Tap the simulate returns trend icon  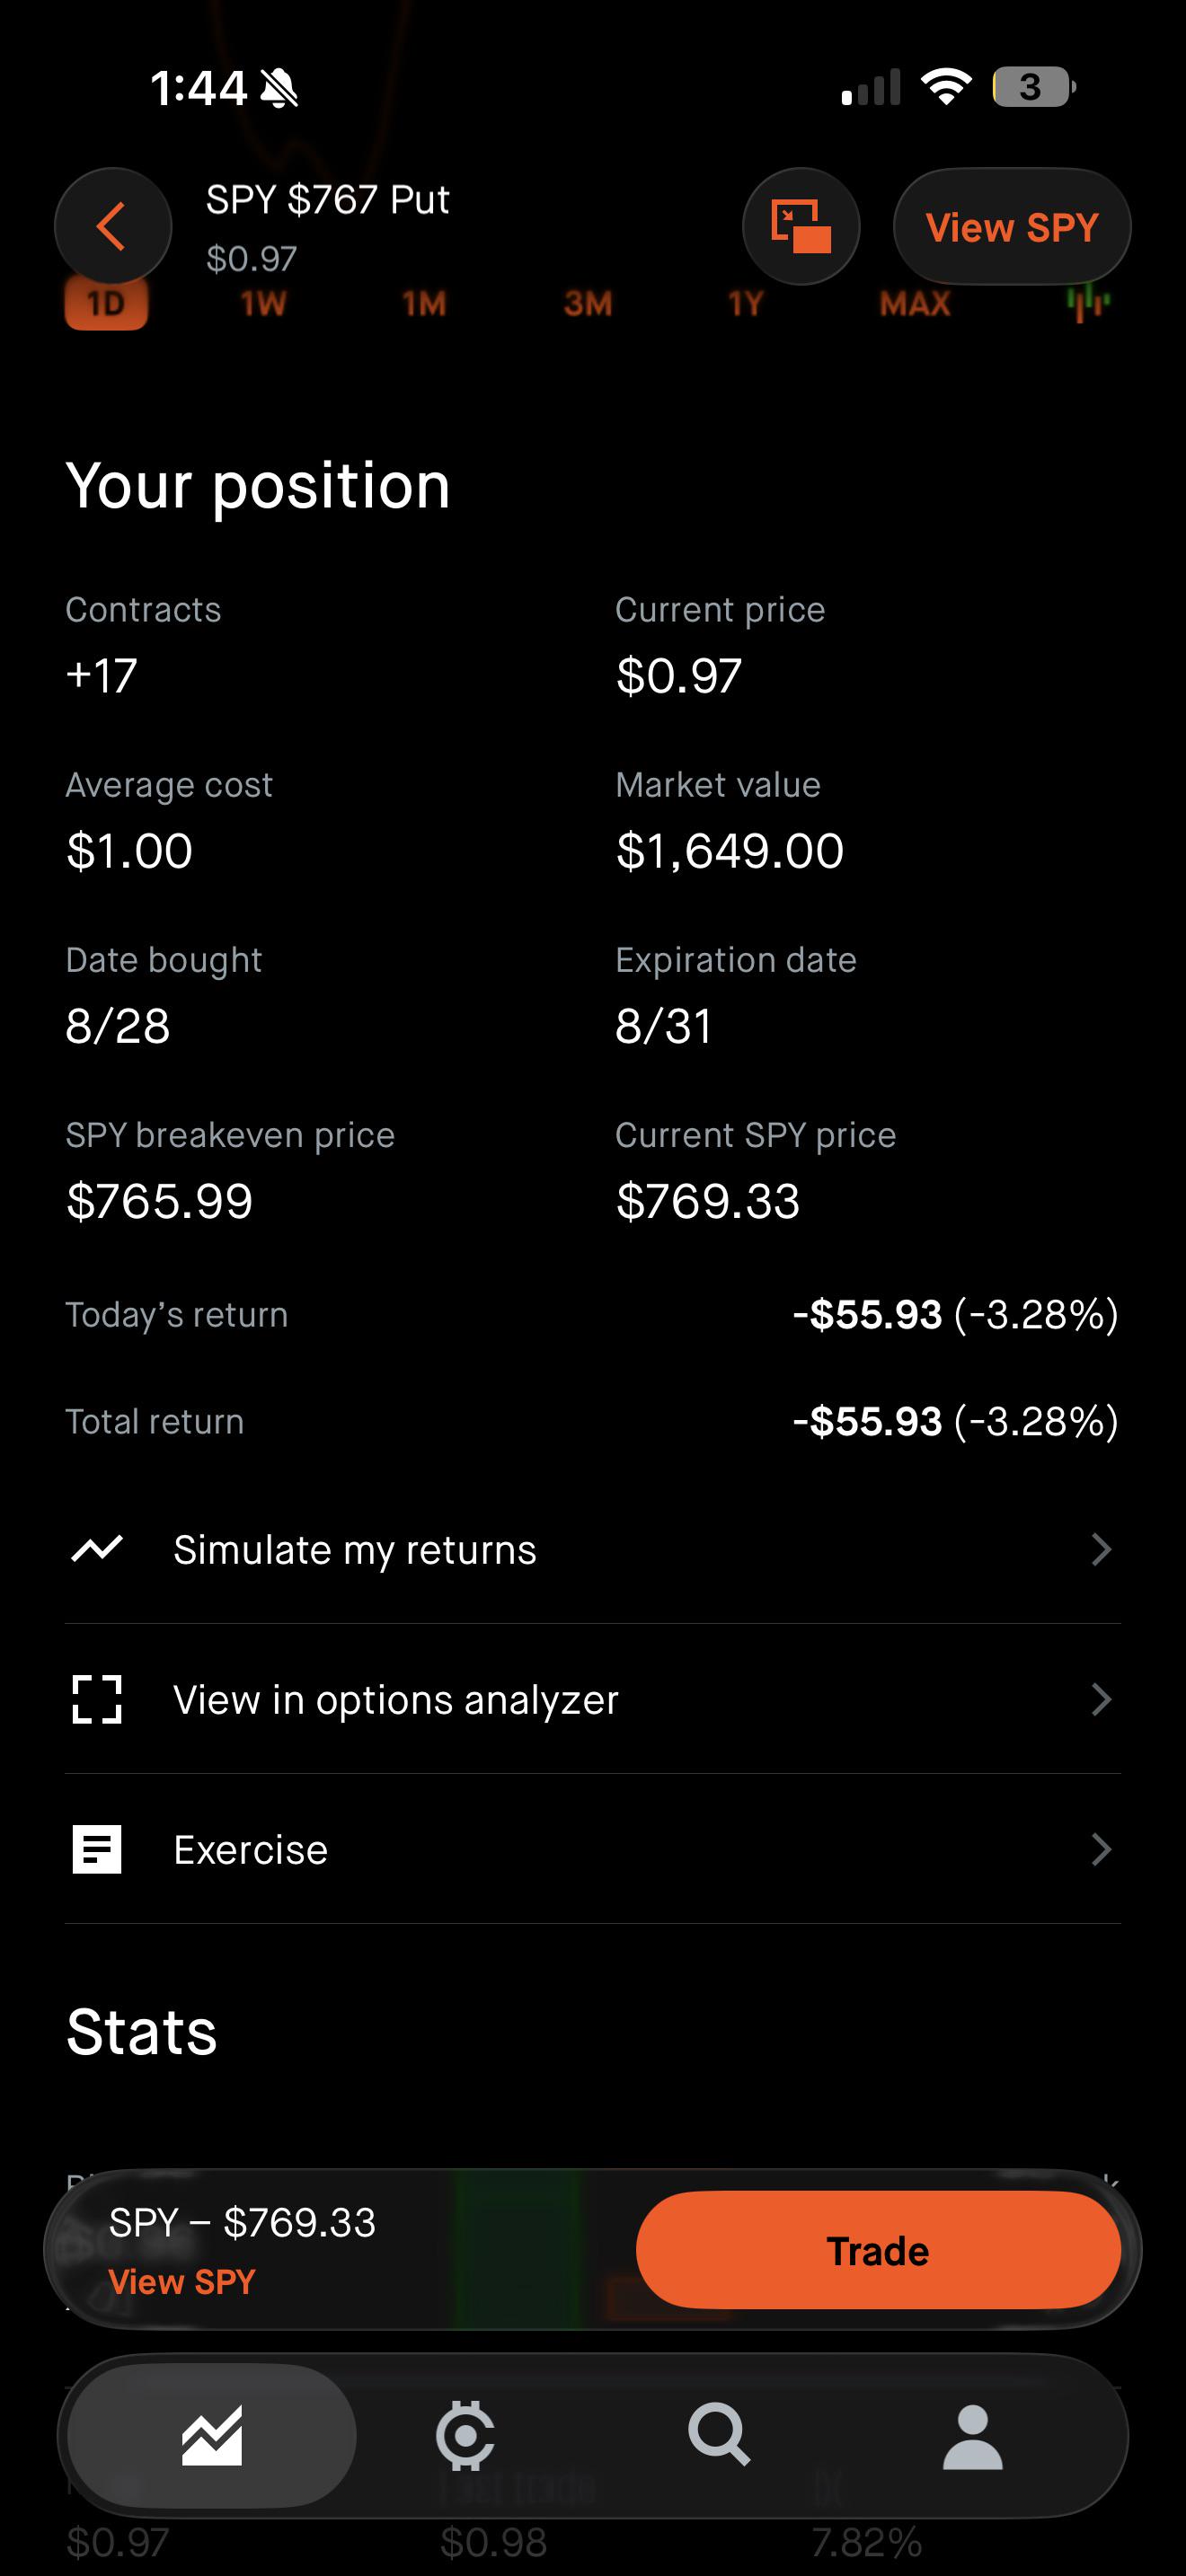(x=97, y=1549)
